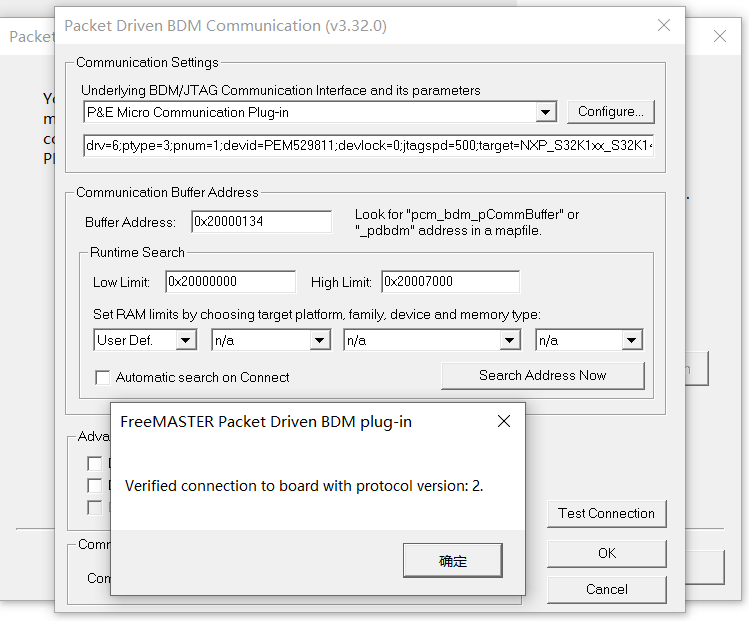This screenshot has height=621, width=749.
Task: Close the FreeMASTER Packet Driven BDM plug-in popup
Action: 504,421
